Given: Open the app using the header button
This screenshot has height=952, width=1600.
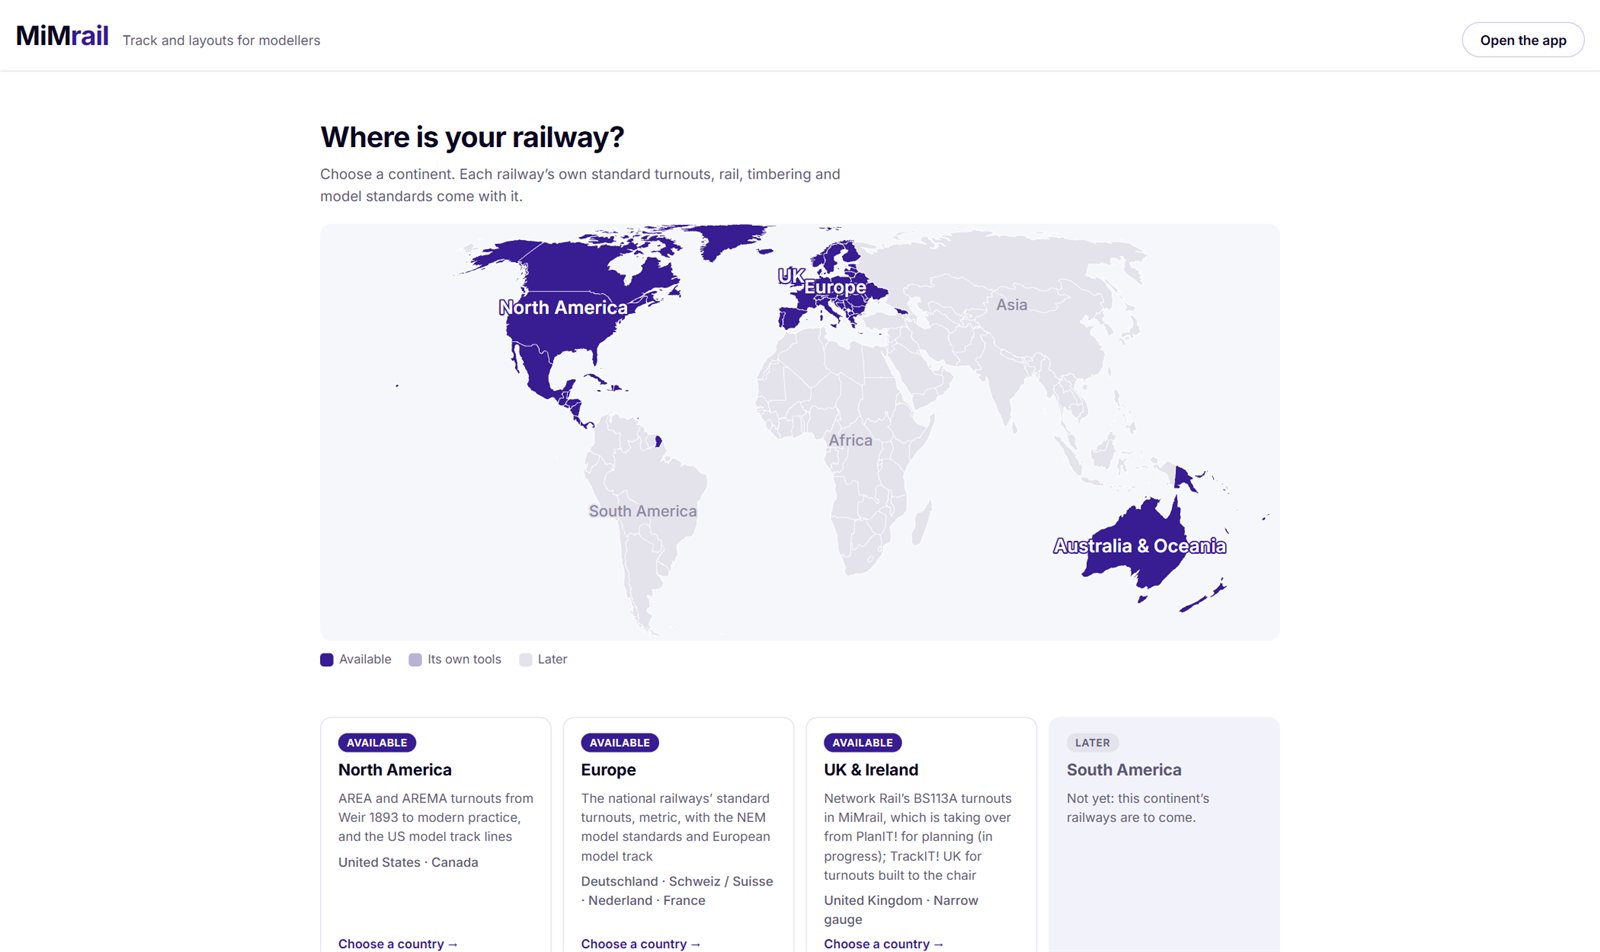Looking at the screenshot, I should [1523, 40].
